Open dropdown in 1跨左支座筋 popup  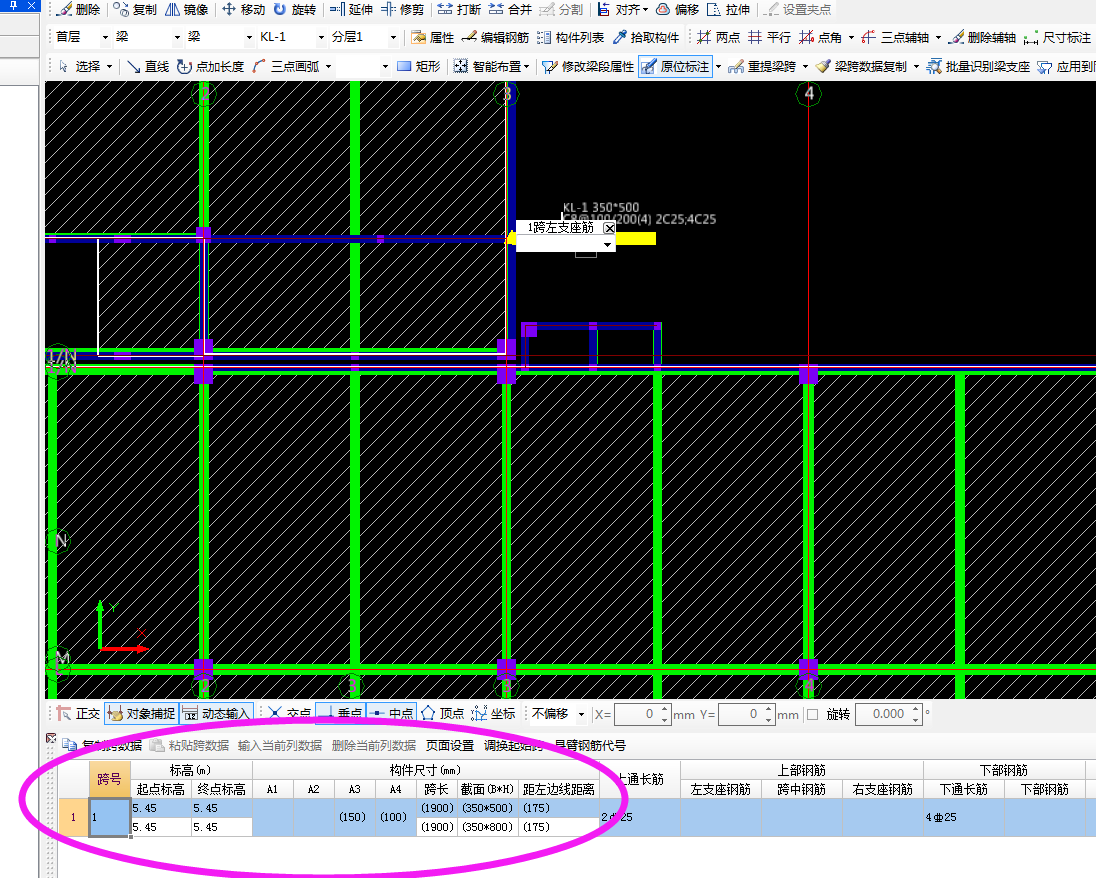point(607,245)
